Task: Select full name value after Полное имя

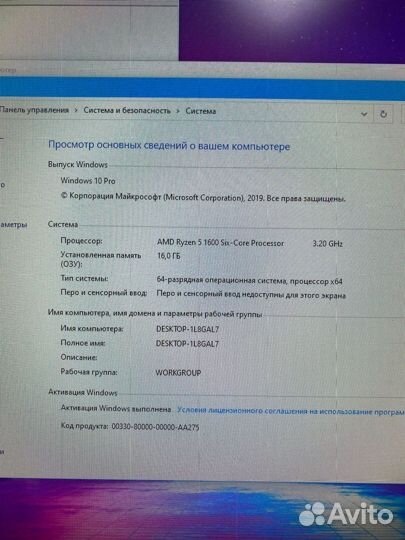Action: tap(187, 344)
